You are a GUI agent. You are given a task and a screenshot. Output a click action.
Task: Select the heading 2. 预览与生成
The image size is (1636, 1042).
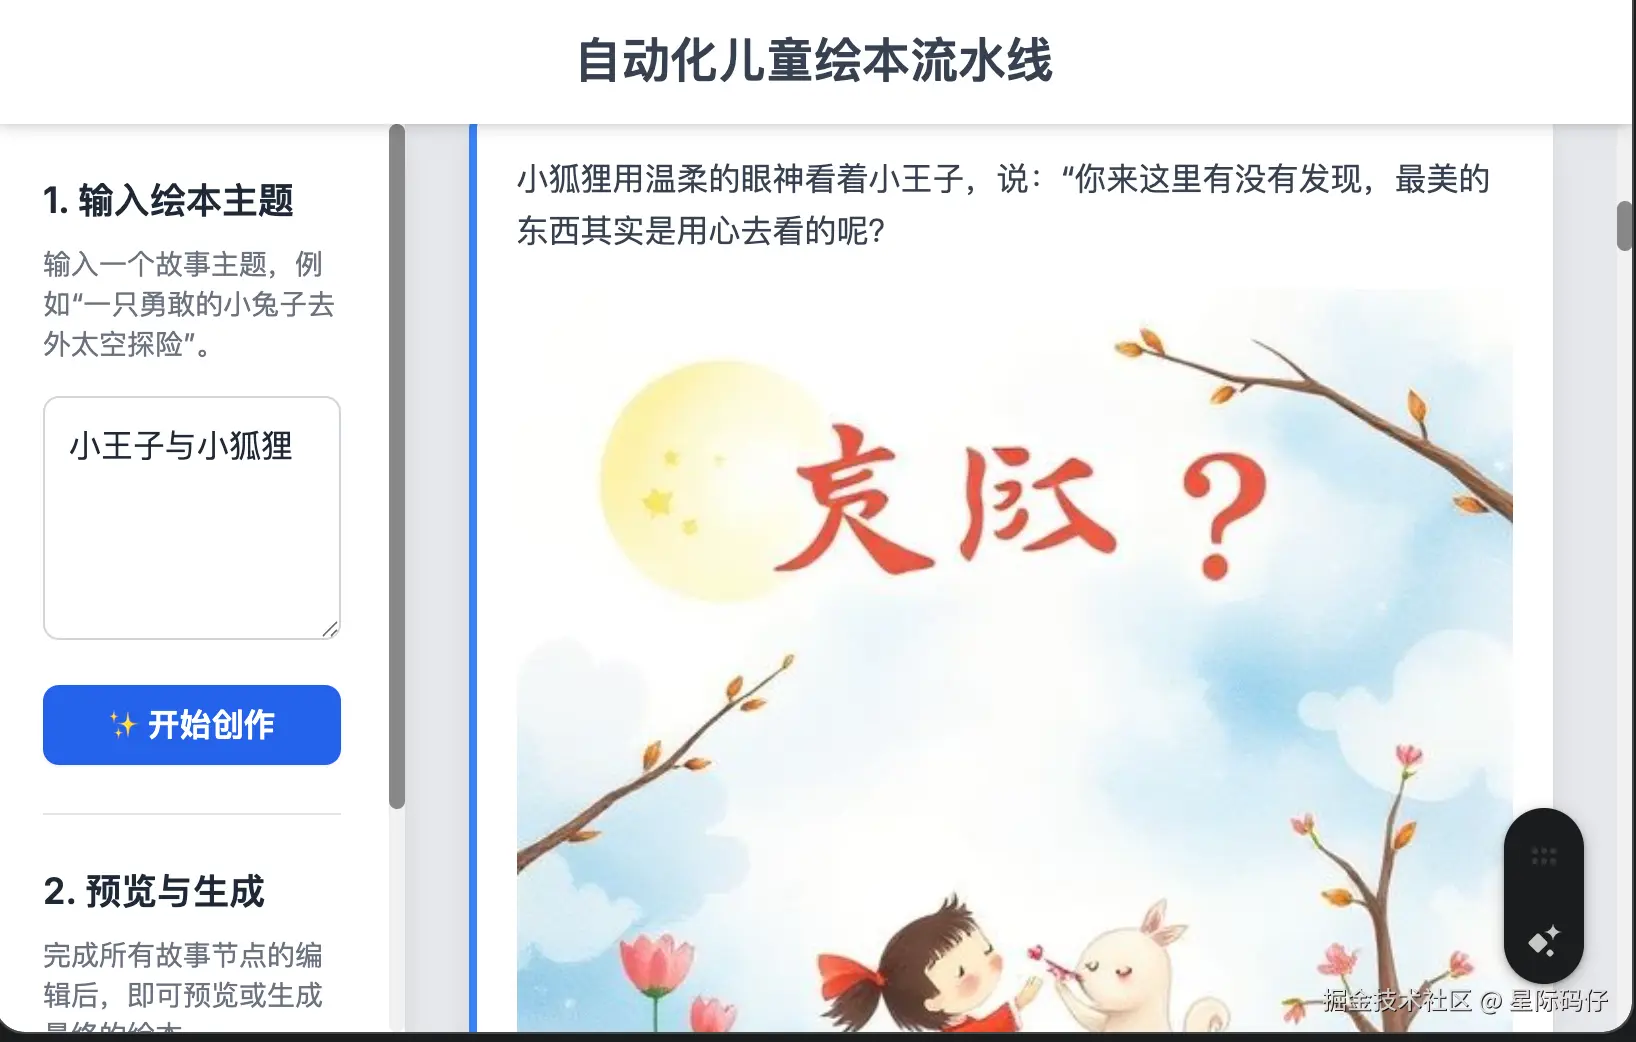point(154,891)
